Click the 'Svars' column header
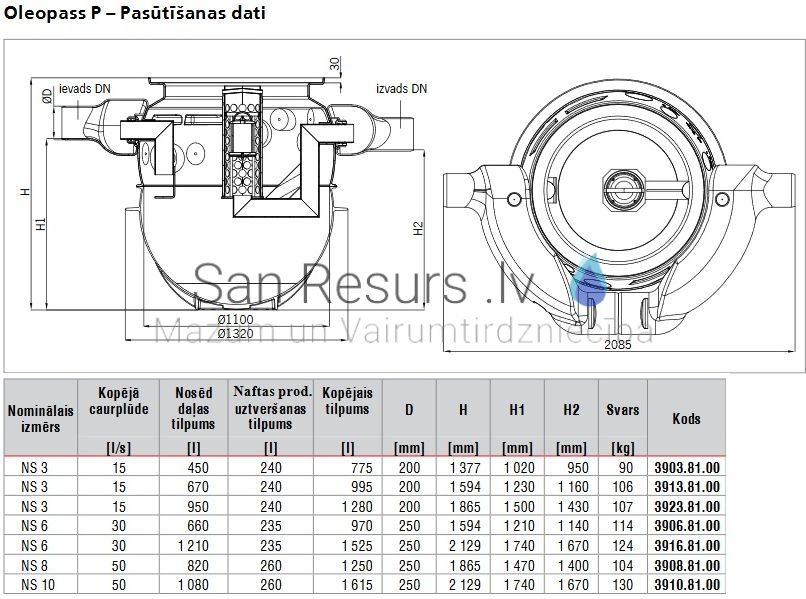806x599 pixels. click(622, 410)
